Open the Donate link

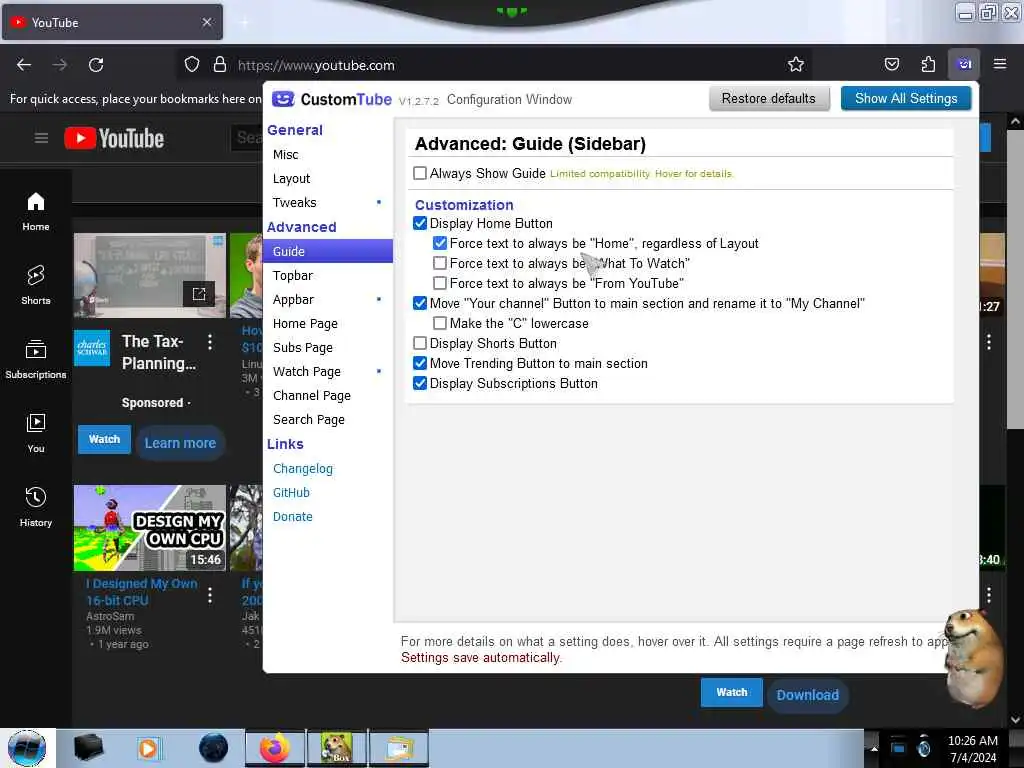[x=293, y=517]
